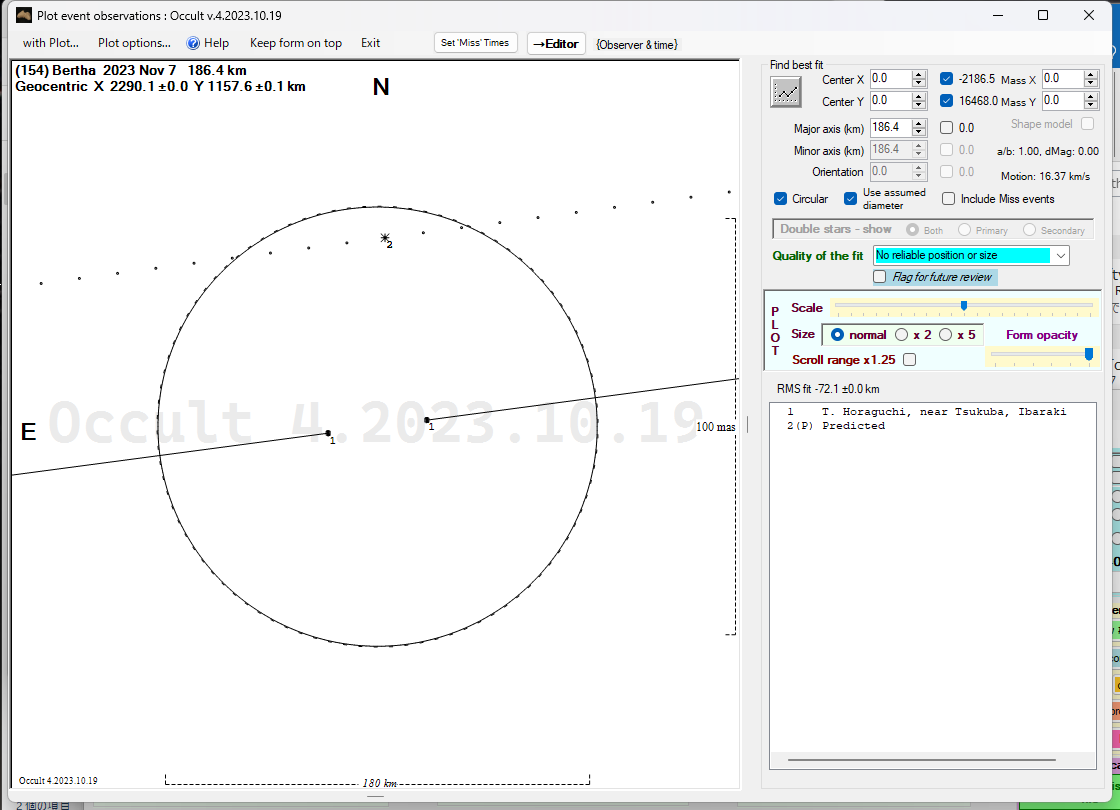Click the predicted star marker on the plot
The width and height of the screenshot is (1120, 810).
pyautogui.click(x=385, y=238)
